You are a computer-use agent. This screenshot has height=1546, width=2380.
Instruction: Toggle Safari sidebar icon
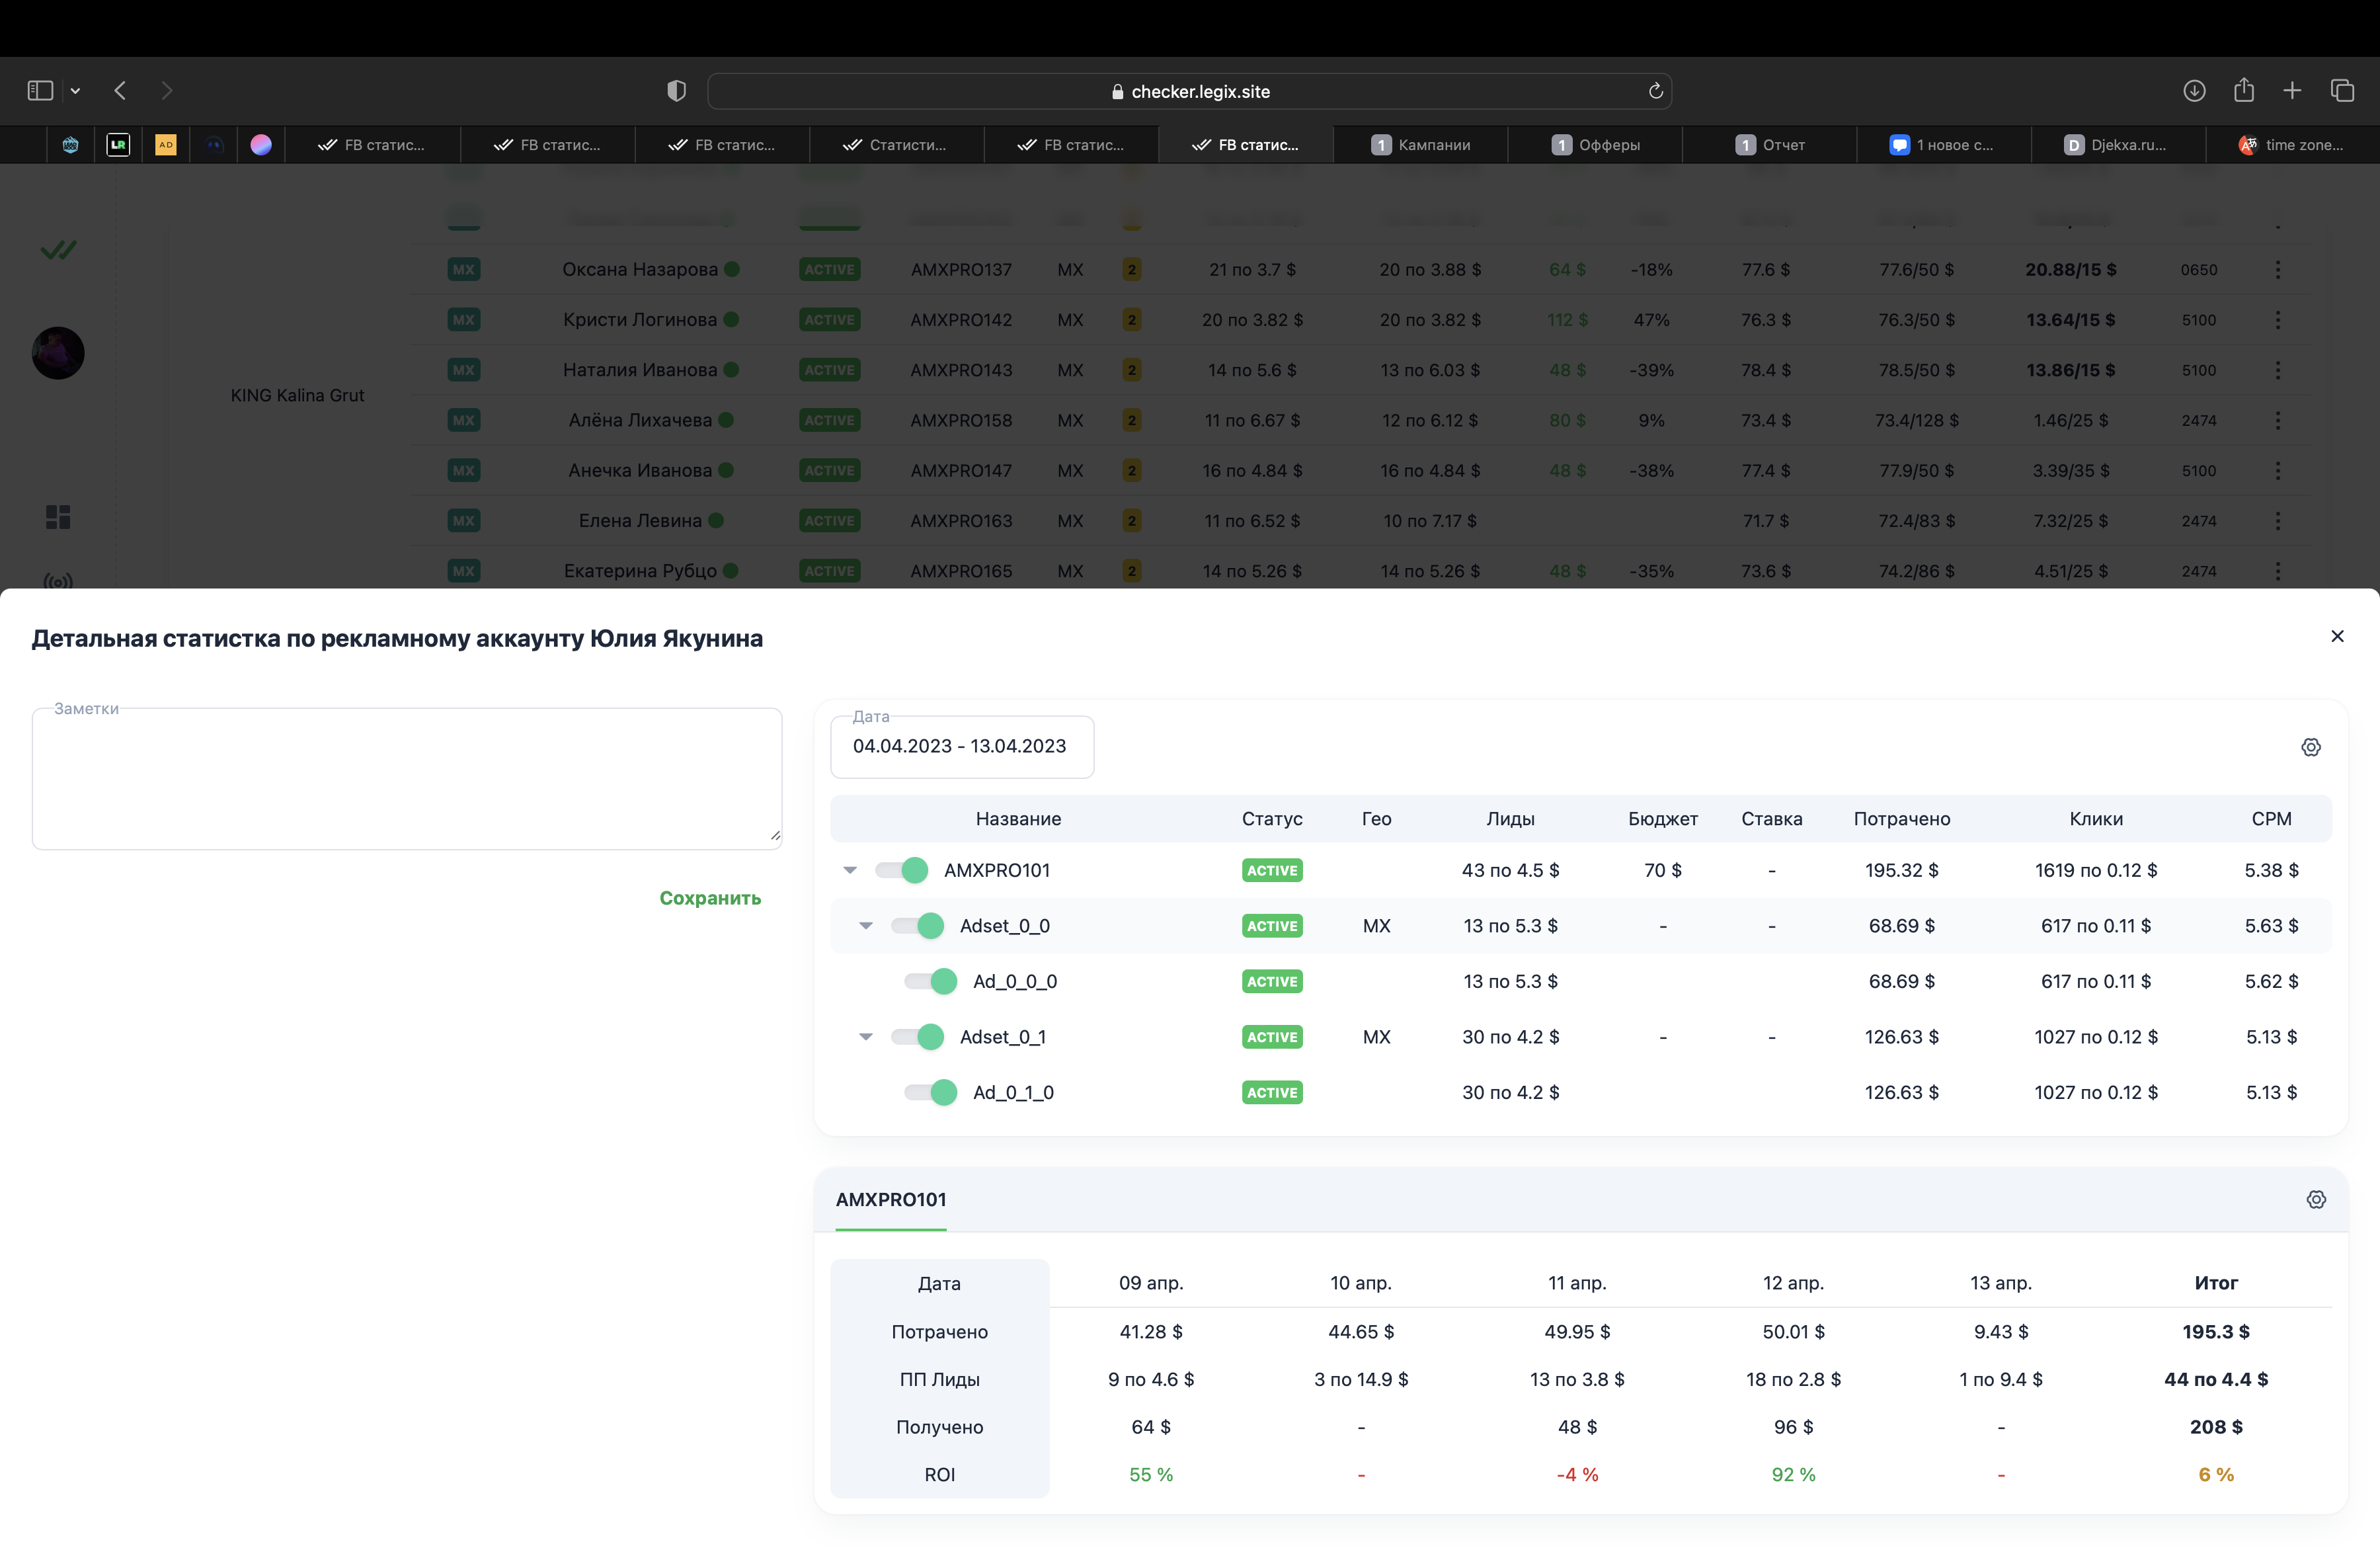pos(40,91)
